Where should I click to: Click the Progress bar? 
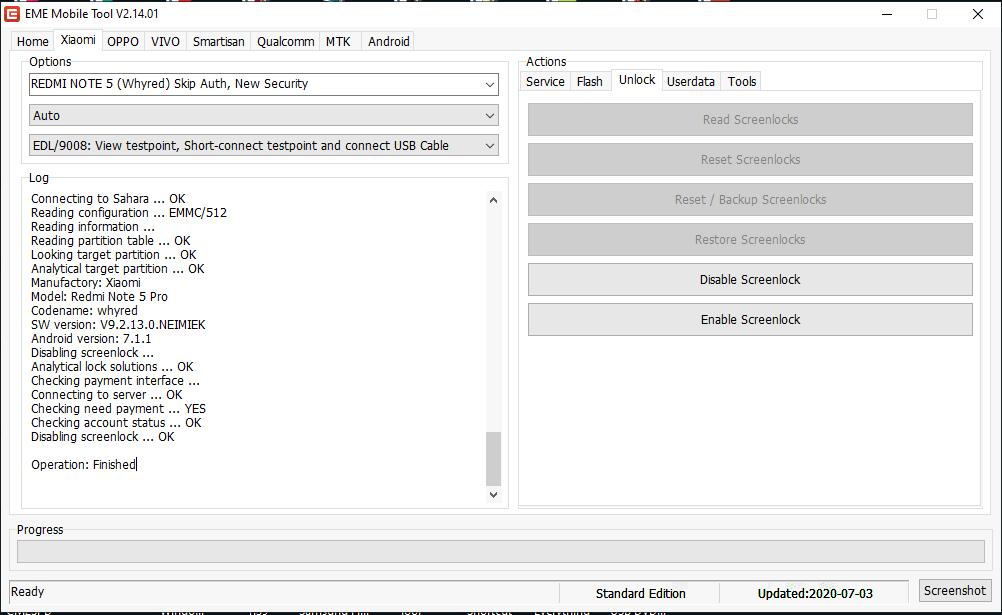(500, 551)
